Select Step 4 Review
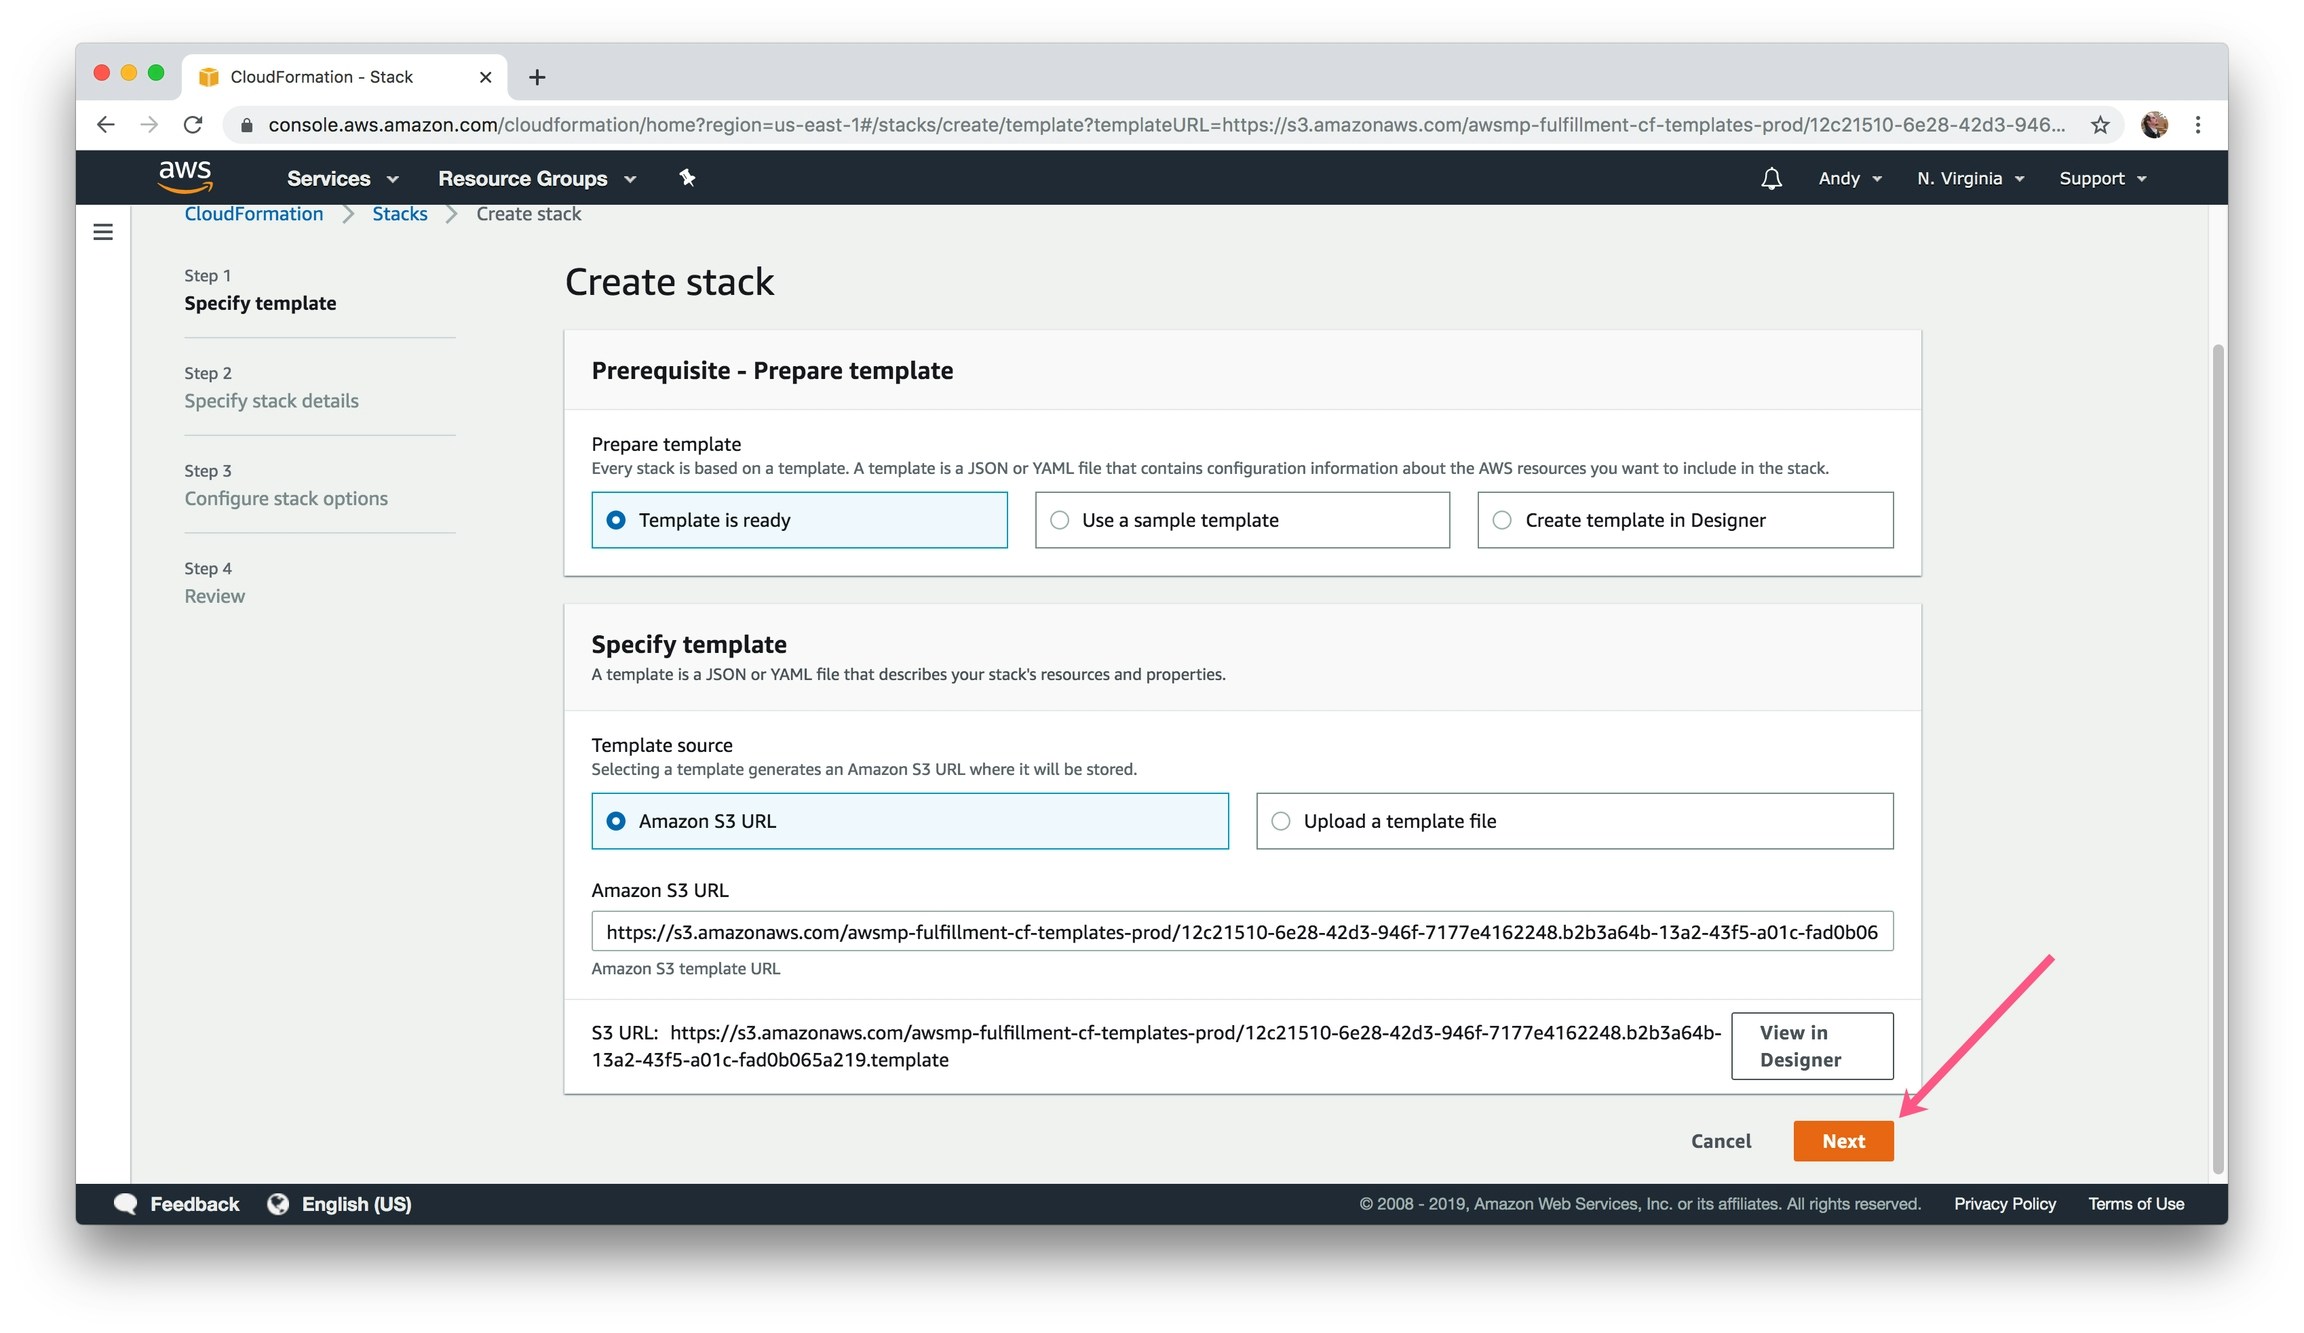The width and height of the screenshot is (2304, 1333). tap(214, 583)
